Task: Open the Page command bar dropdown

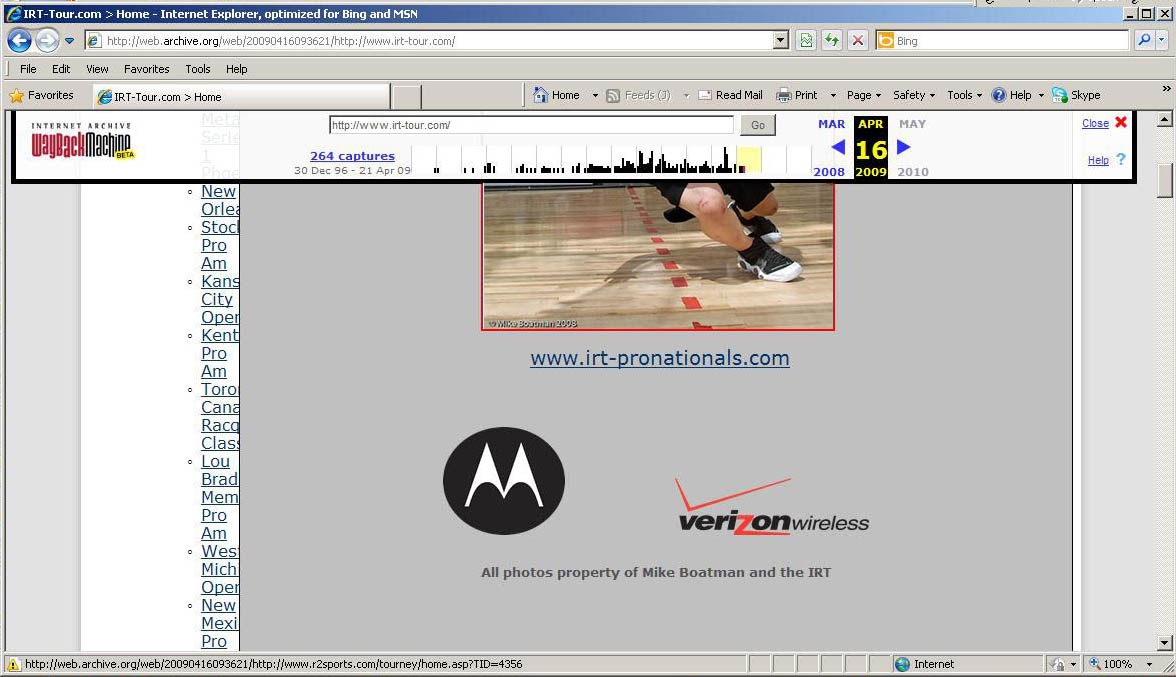Action: pos(864,95)
